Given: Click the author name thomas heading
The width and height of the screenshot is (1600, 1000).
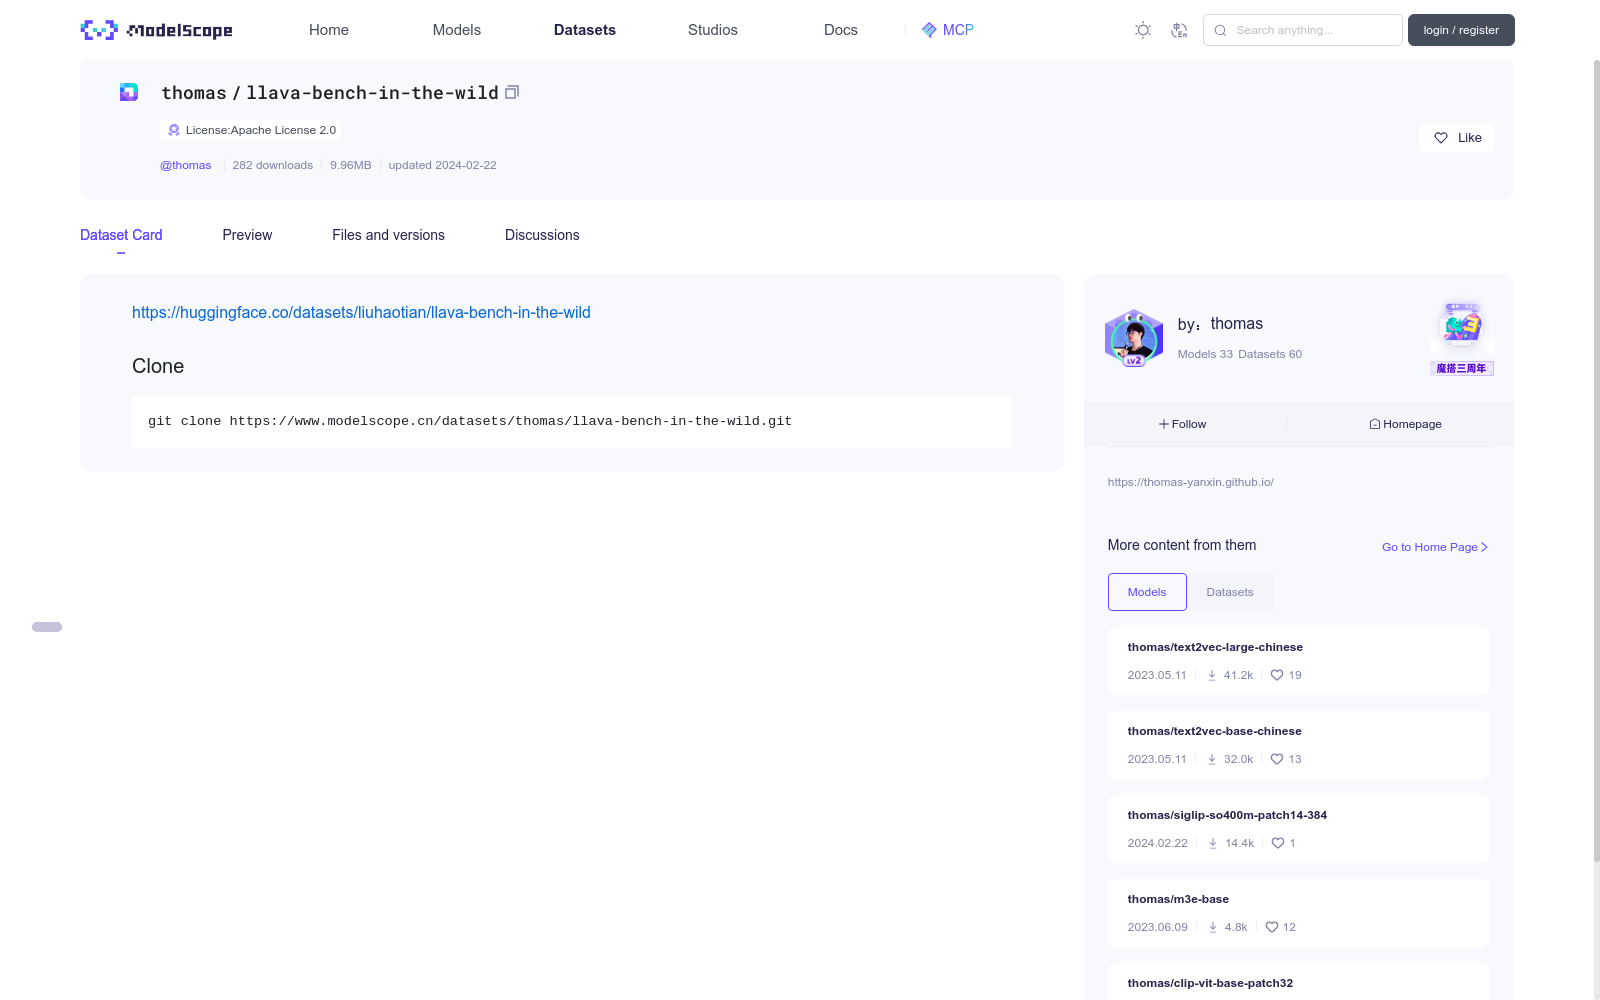Looking at the screenshot, I should tap(1237, 324).
